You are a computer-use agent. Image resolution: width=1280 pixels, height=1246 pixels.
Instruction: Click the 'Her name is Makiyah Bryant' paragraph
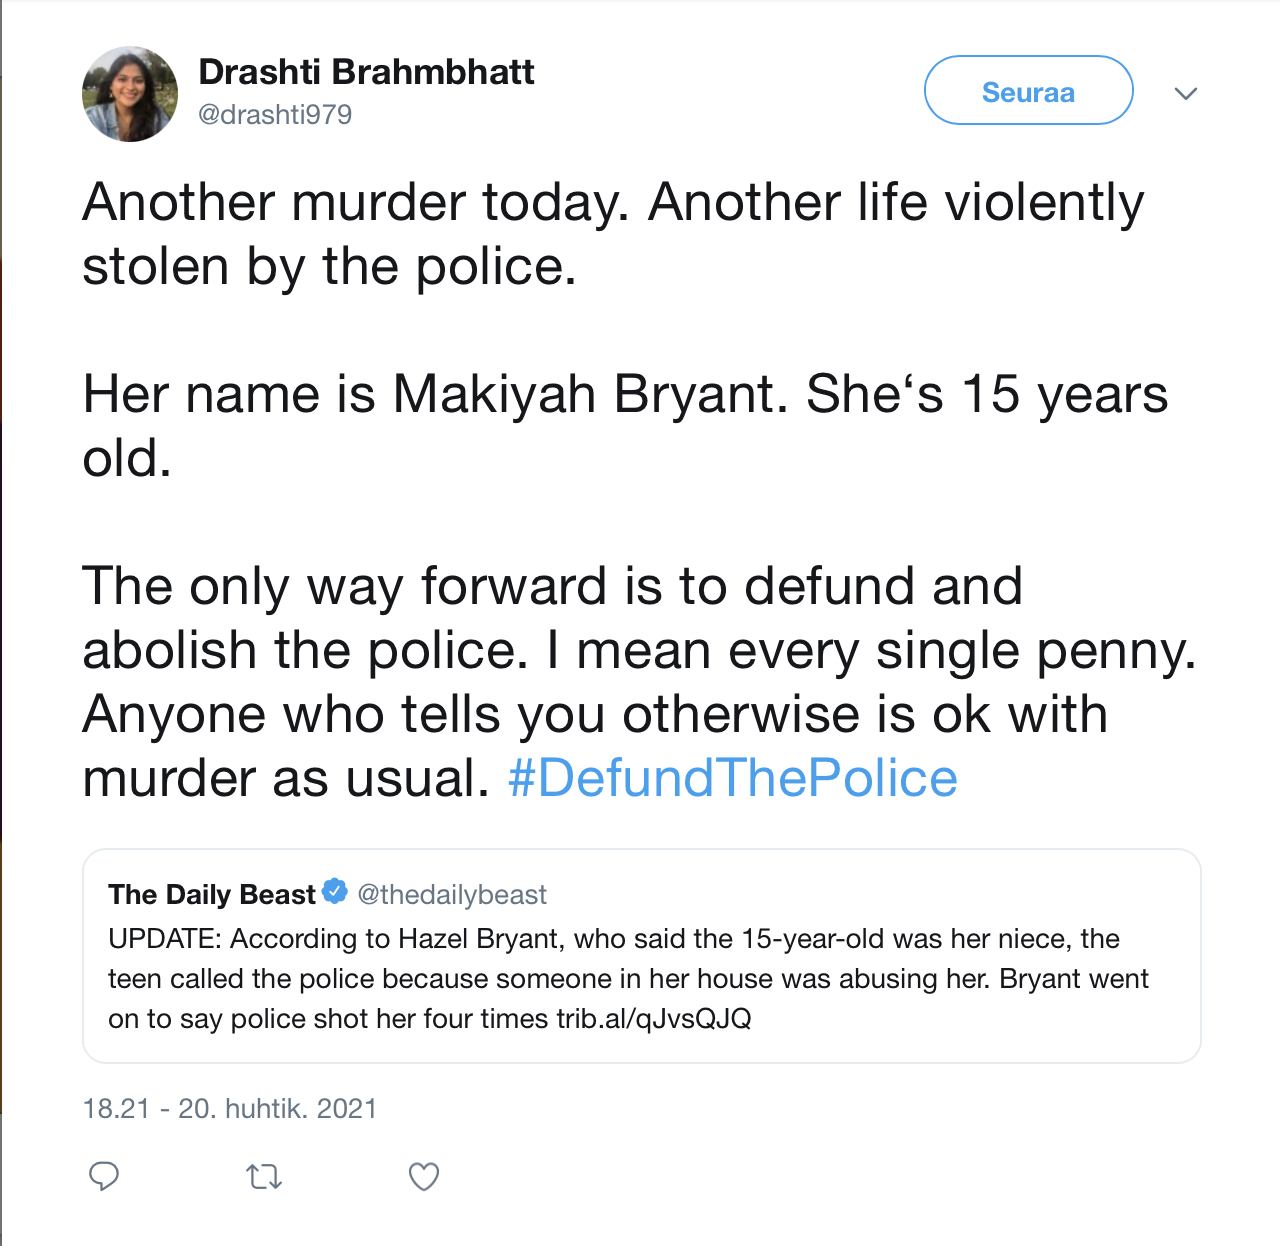(624, 426)
